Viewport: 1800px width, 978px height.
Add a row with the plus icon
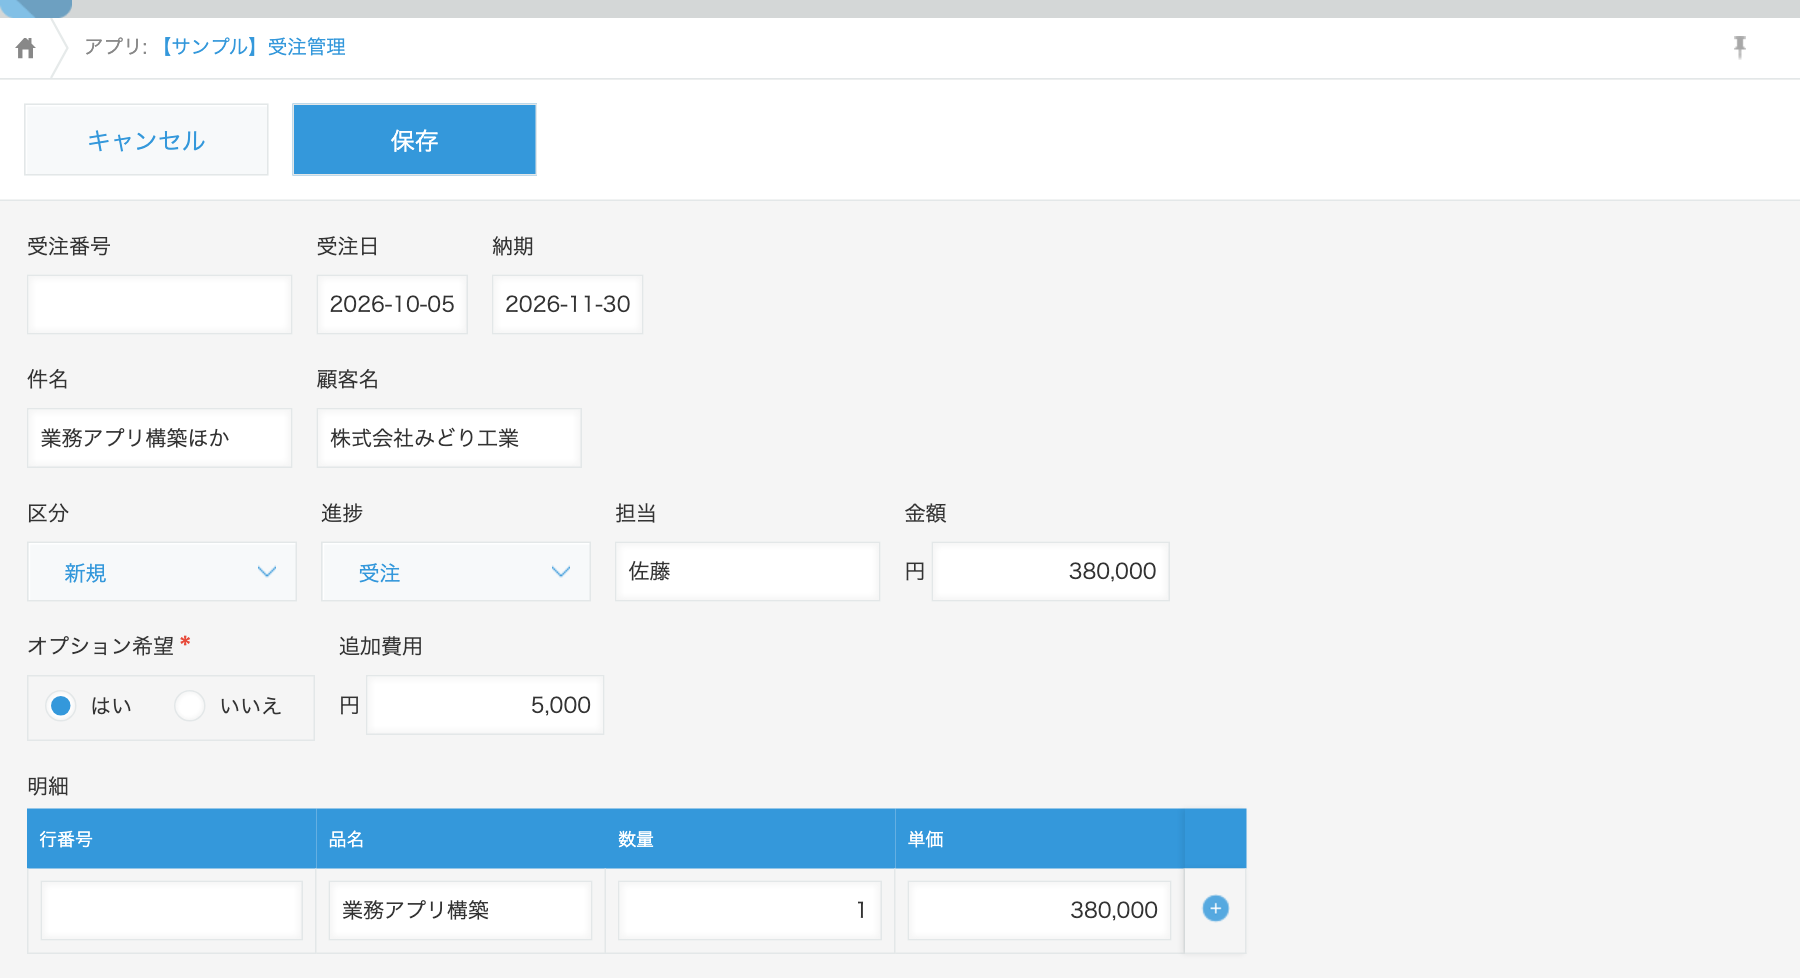(1215, 909)
